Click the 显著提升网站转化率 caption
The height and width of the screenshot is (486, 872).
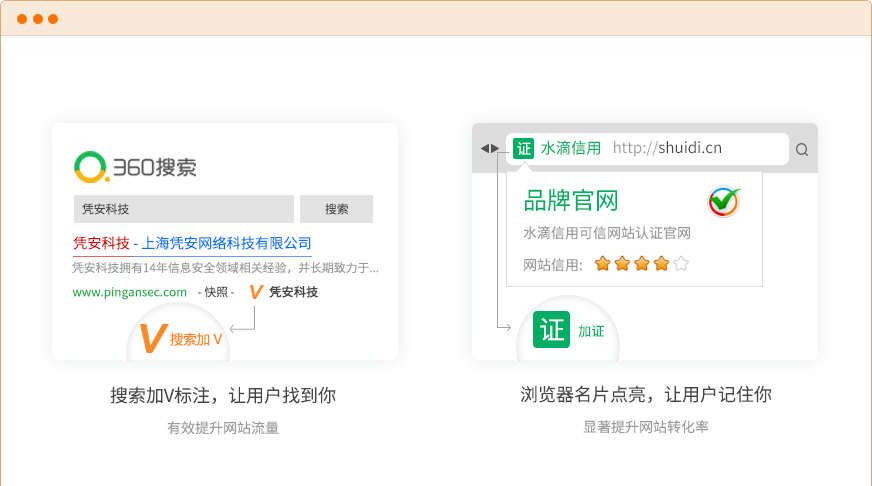click(646, 427)
